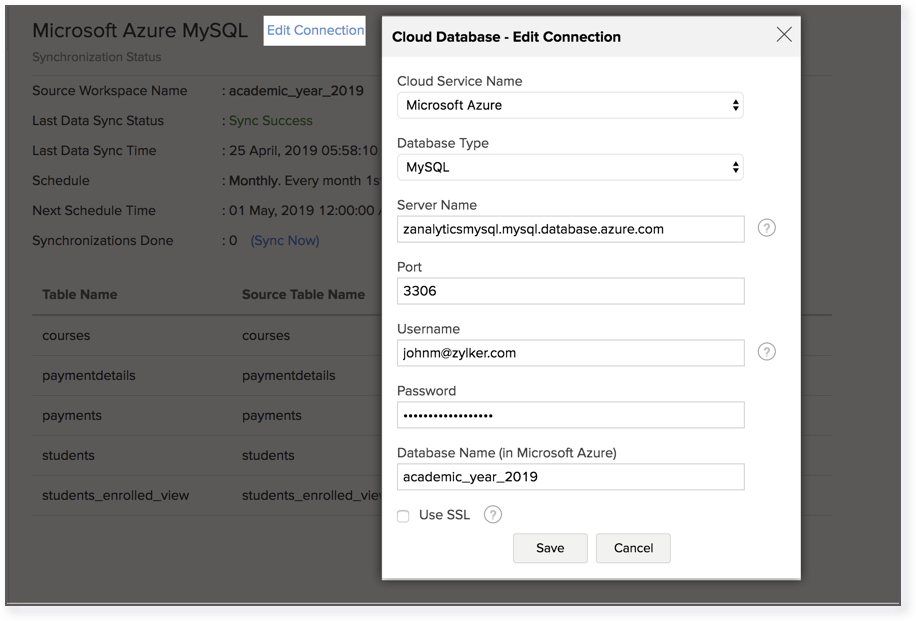This screenshot has height=621, width=916.
Task: Save the connection settings
Action: pos(550,548)
